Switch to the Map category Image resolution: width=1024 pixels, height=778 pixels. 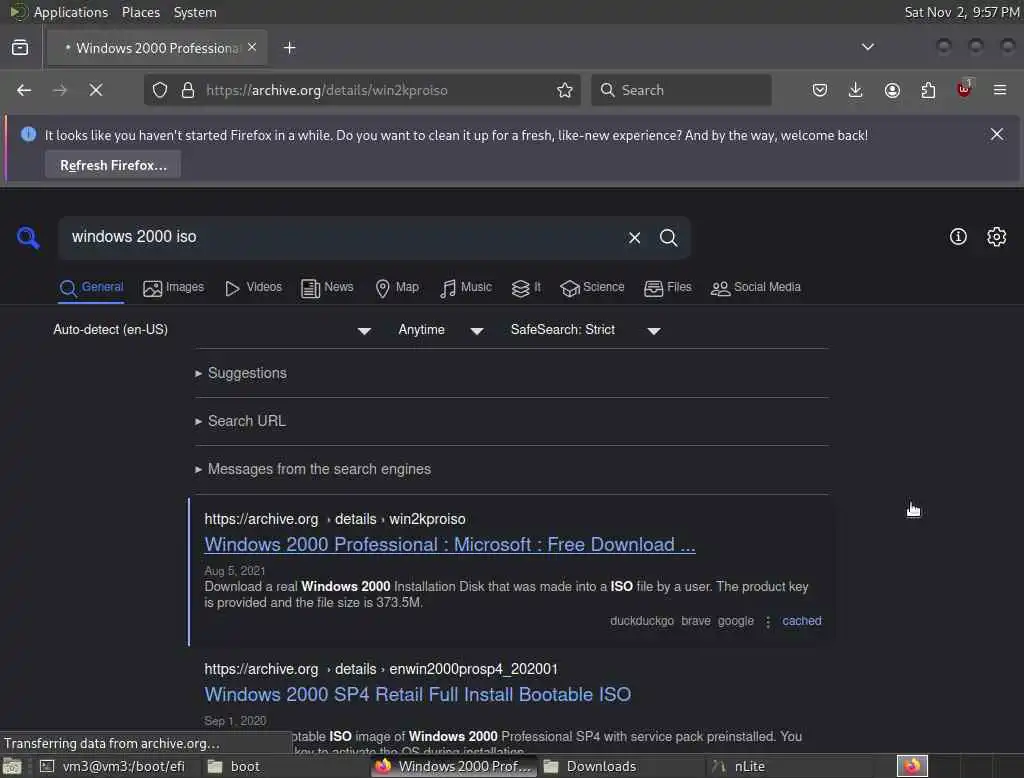(x=397, y=287)
